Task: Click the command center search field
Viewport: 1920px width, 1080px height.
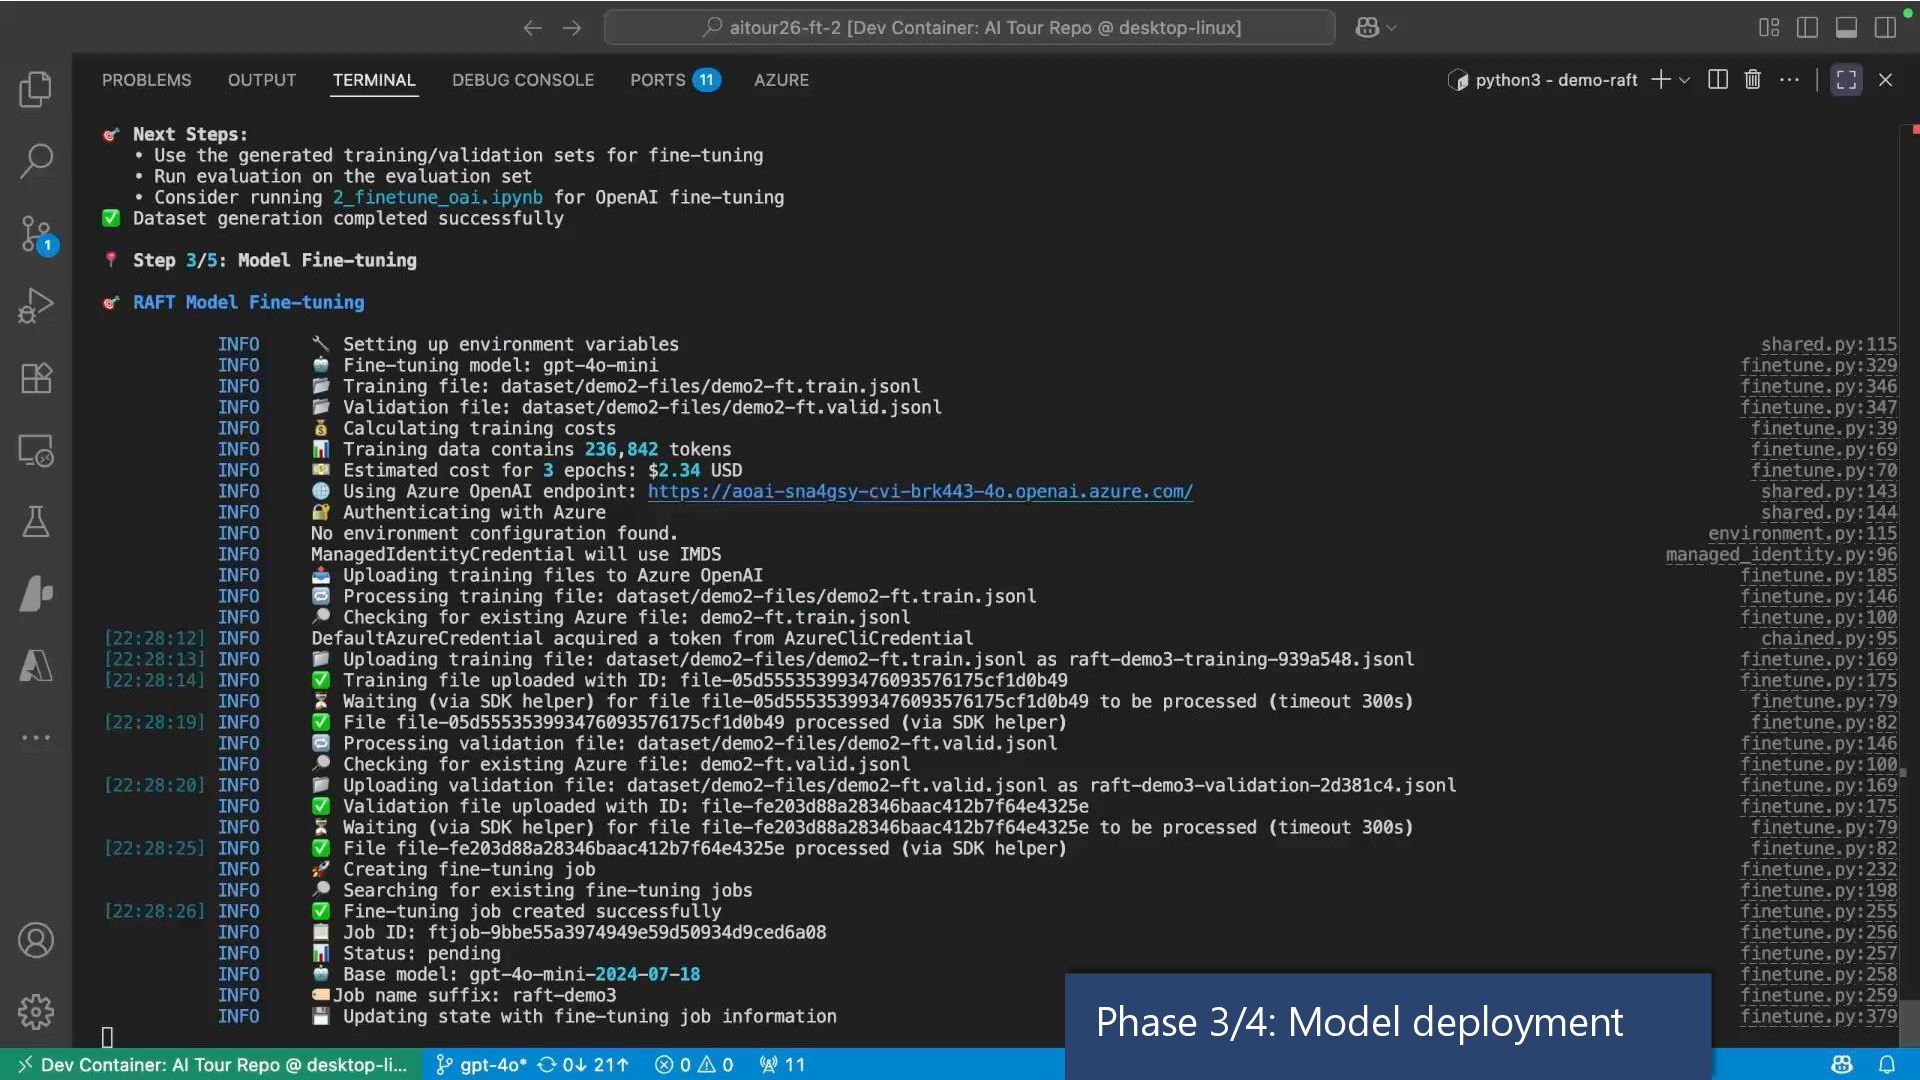Action: tap(969, 28)
